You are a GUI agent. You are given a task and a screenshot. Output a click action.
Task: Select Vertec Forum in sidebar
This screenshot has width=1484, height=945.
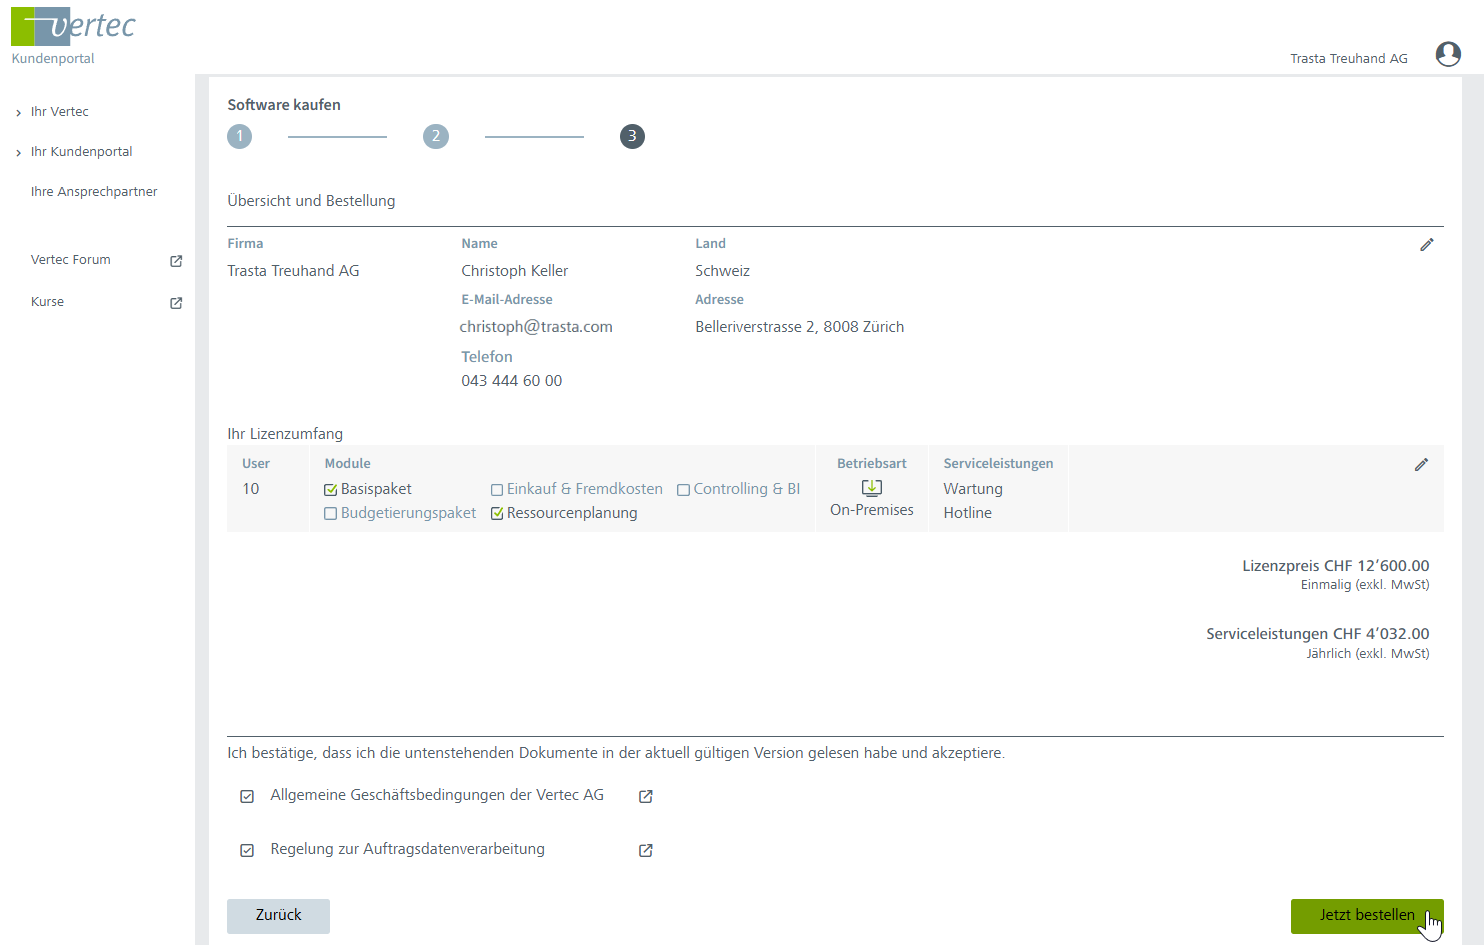(x=71, y=260)
